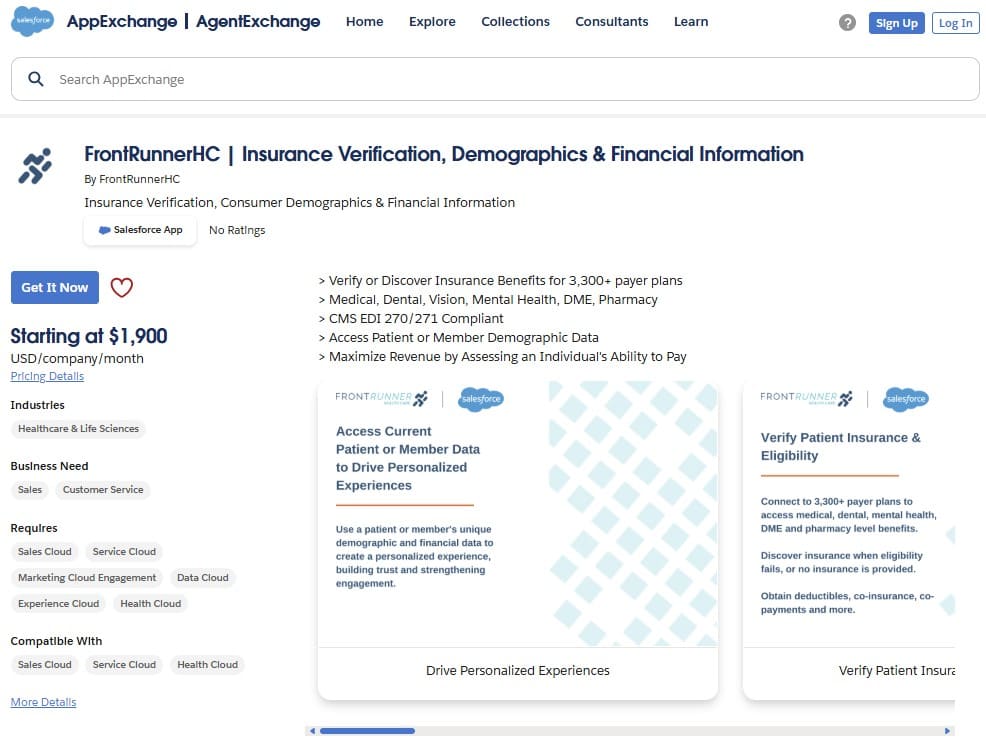Open the Explore menu item

pyautogui.click(x=432, y=21)
